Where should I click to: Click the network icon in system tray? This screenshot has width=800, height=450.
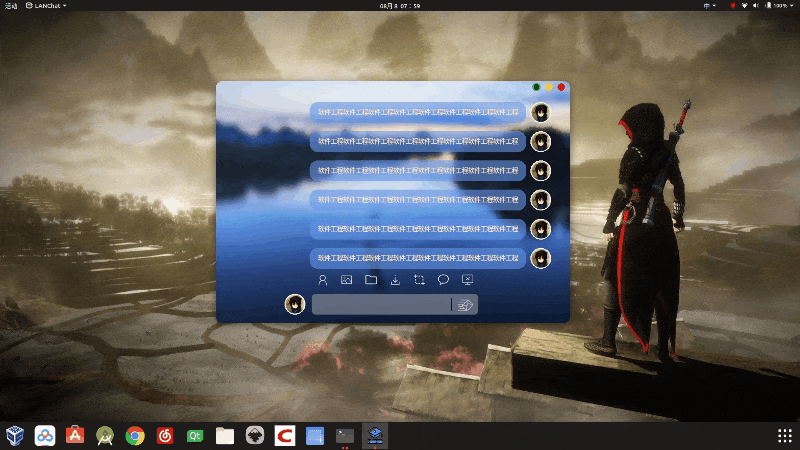(x=744, y=6)
